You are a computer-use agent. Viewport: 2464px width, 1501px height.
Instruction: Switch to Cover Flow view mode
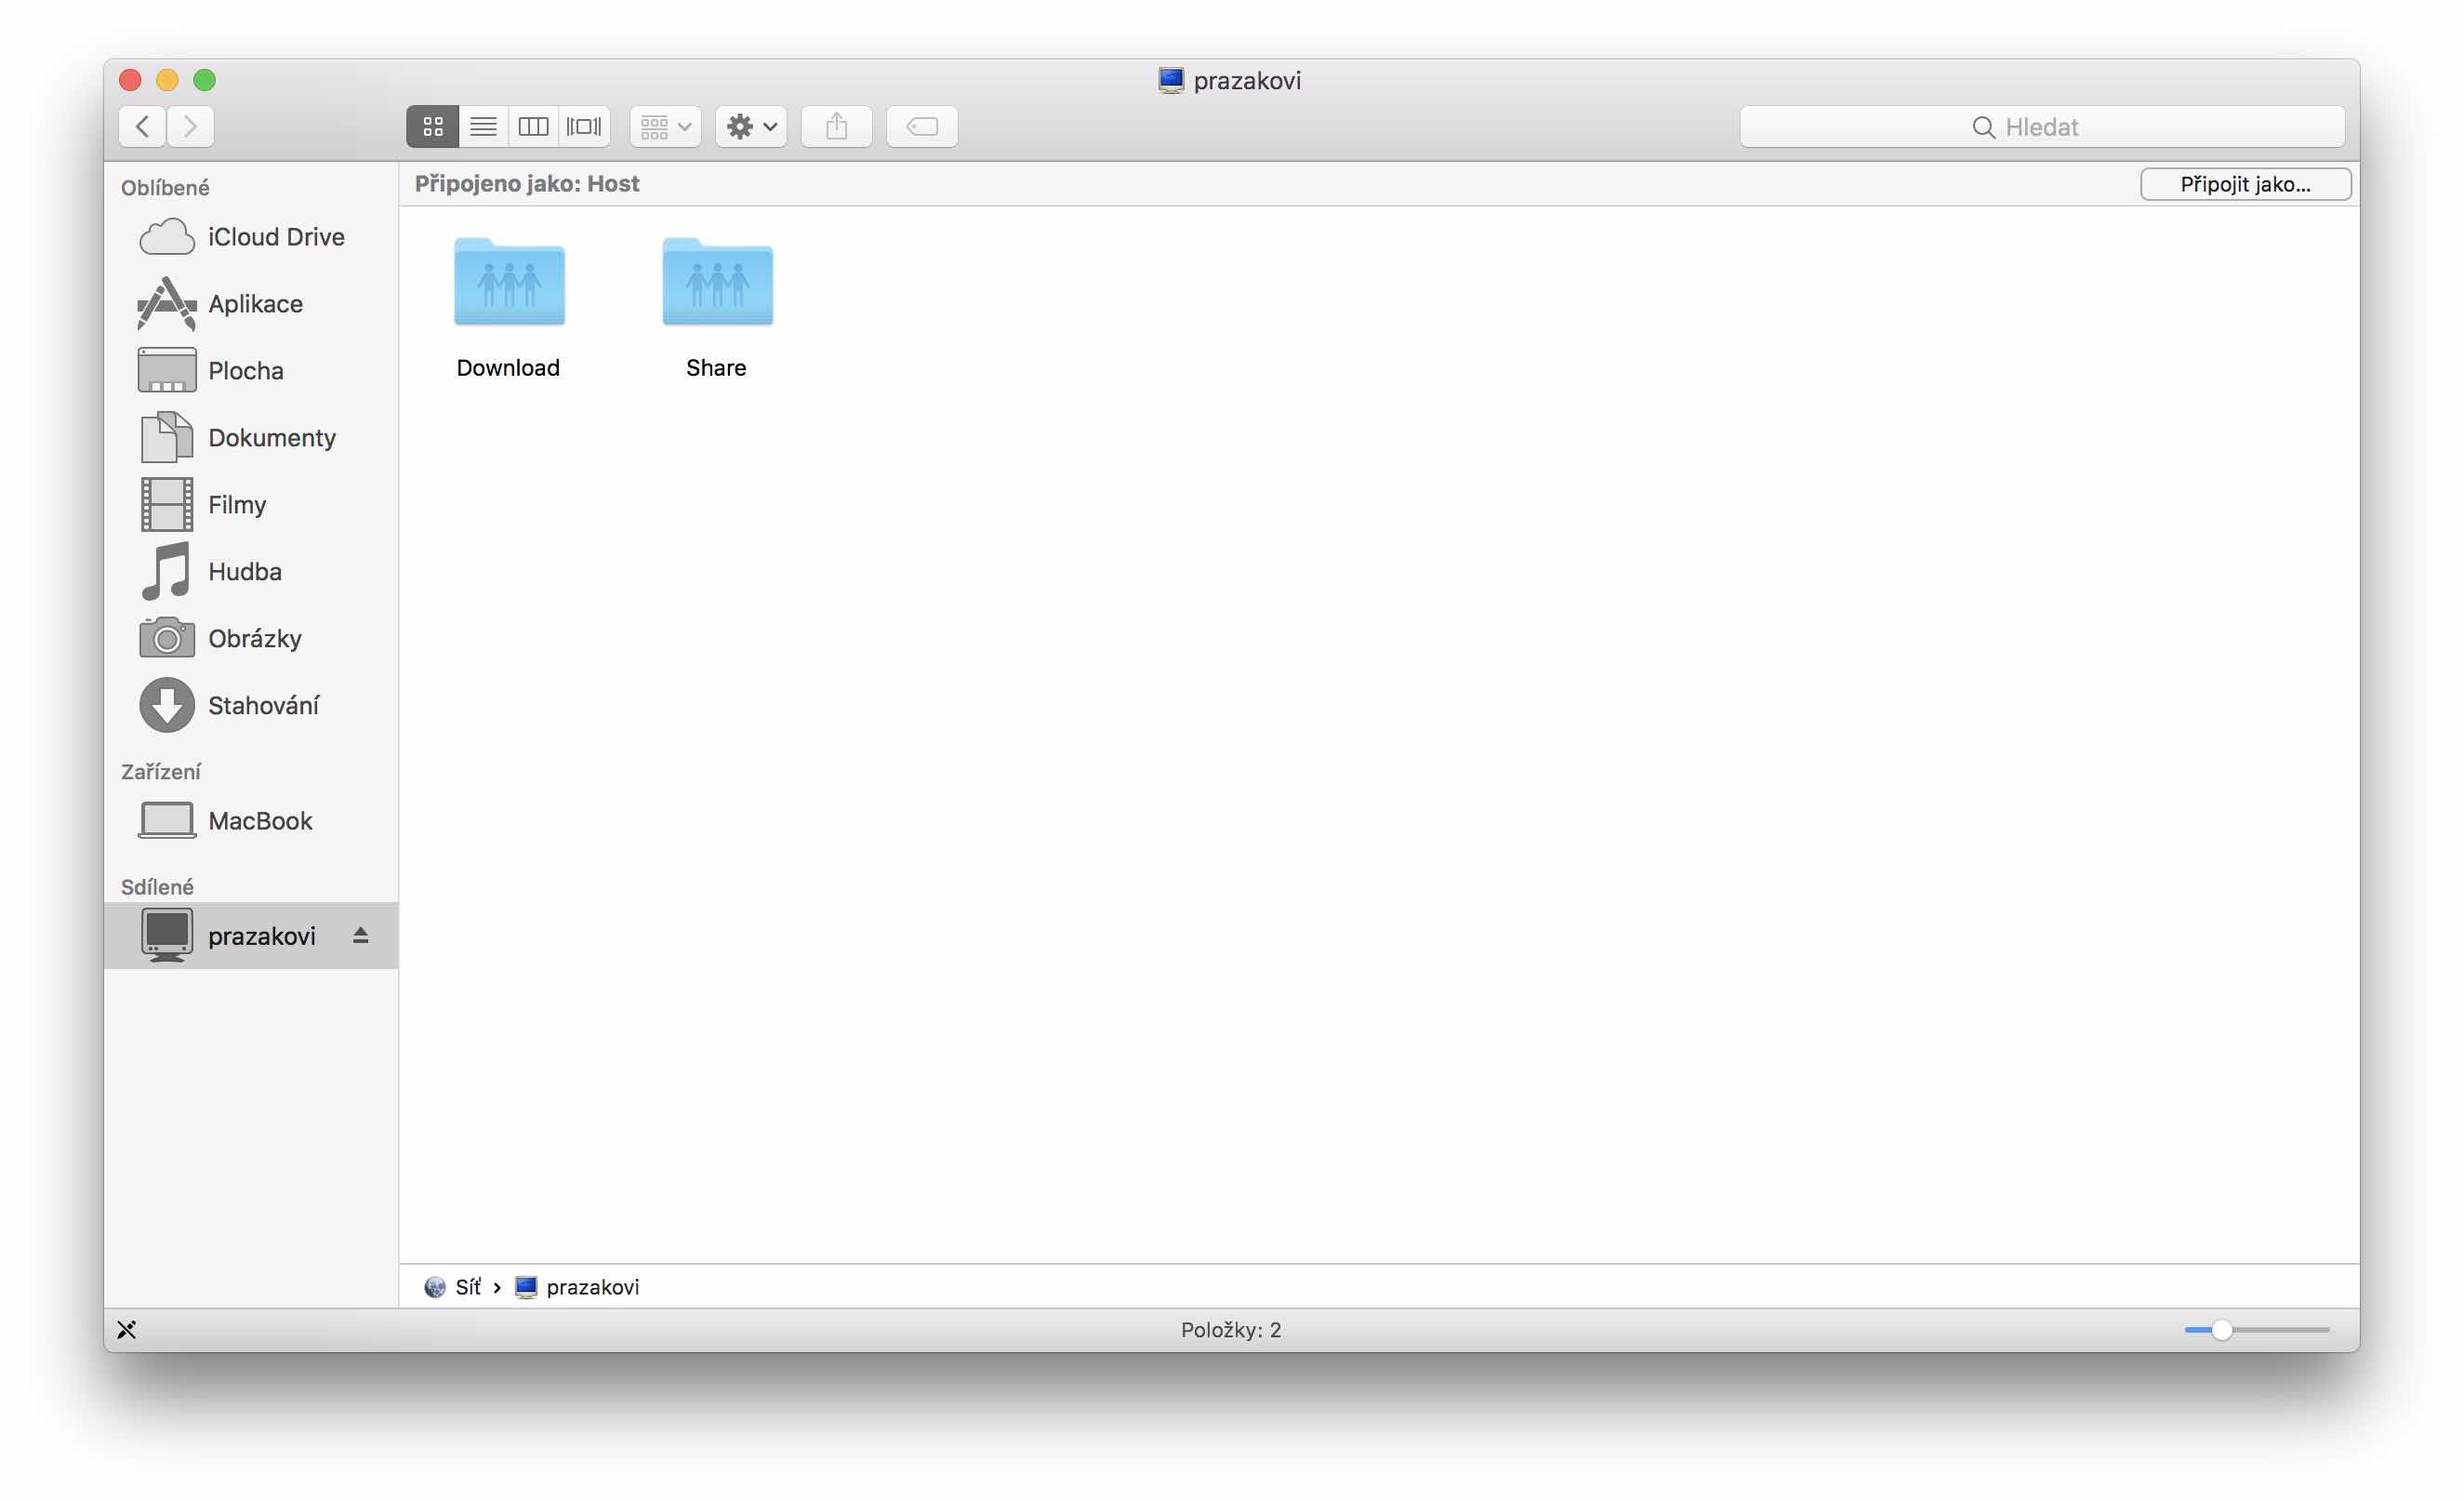click(584, 127)
